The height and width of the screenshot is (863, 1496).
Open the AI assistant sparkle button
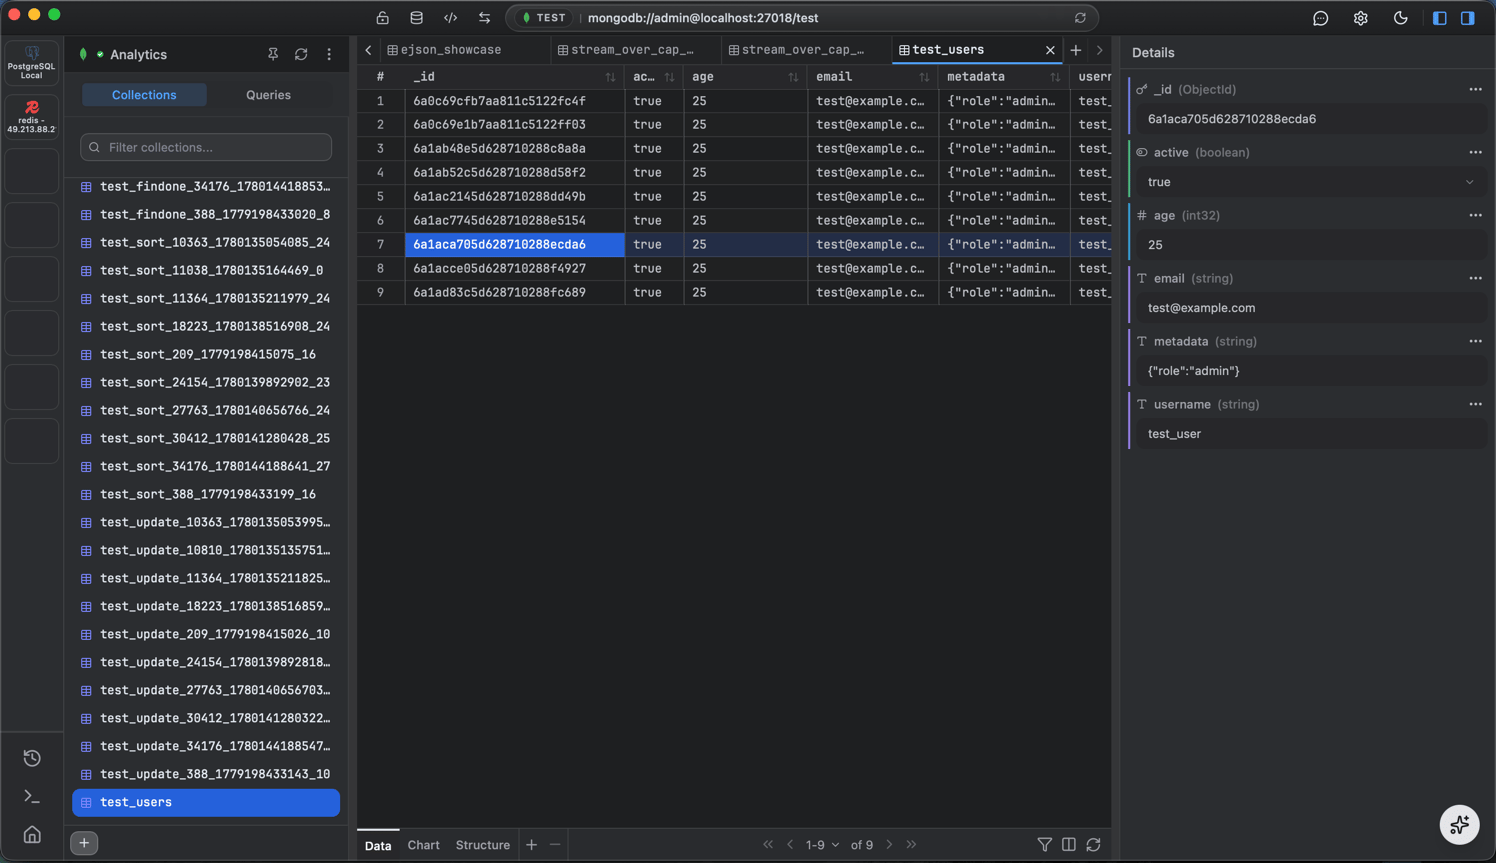point(1459,825)
